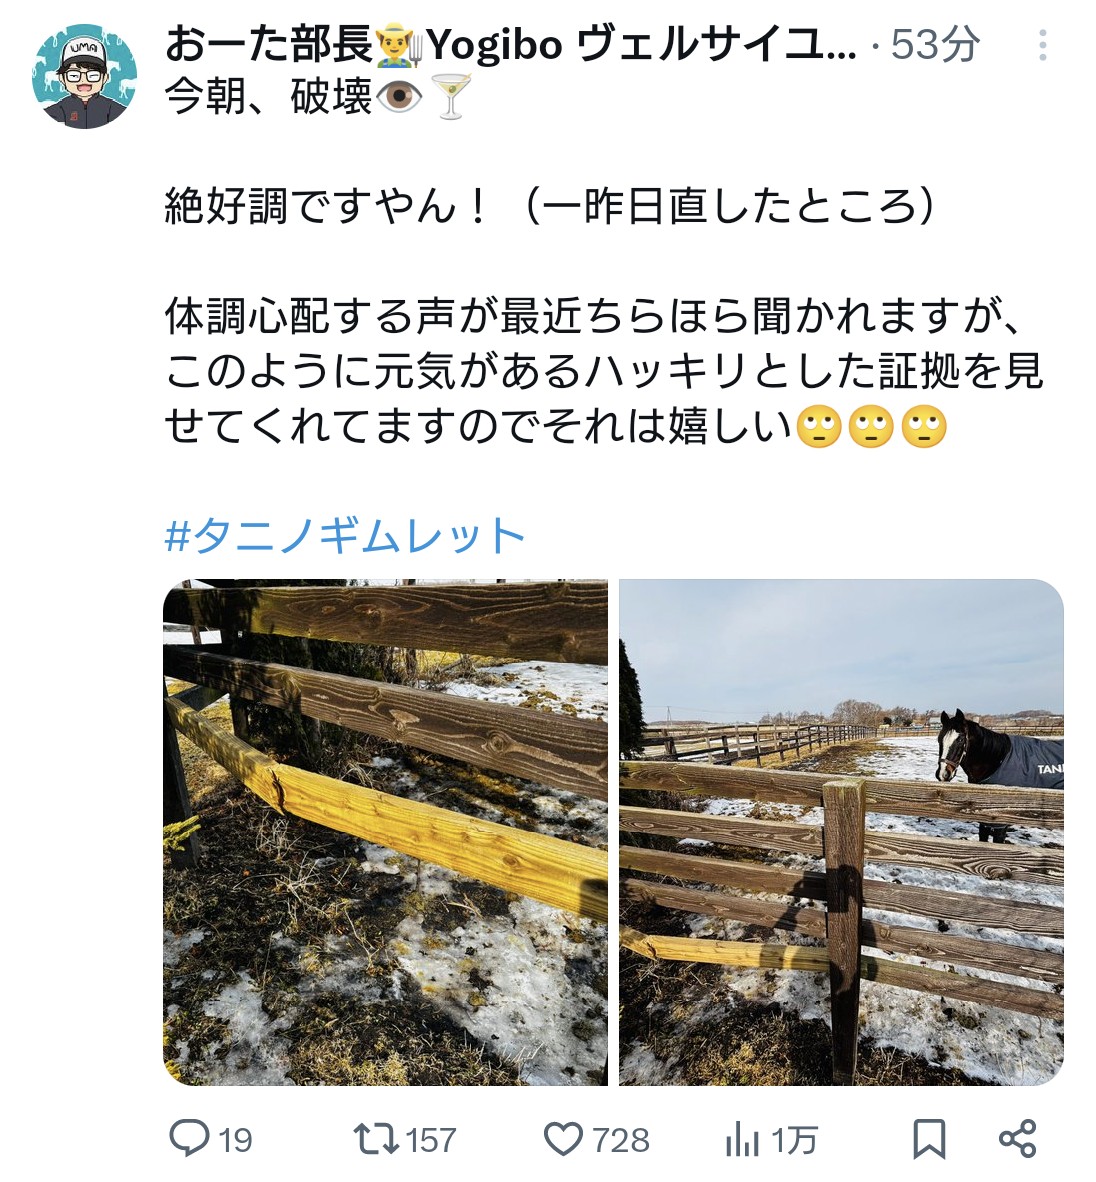Open the broken fence closeup photo
Viewport: 1096px width, 1182px height.
[385, 832]
